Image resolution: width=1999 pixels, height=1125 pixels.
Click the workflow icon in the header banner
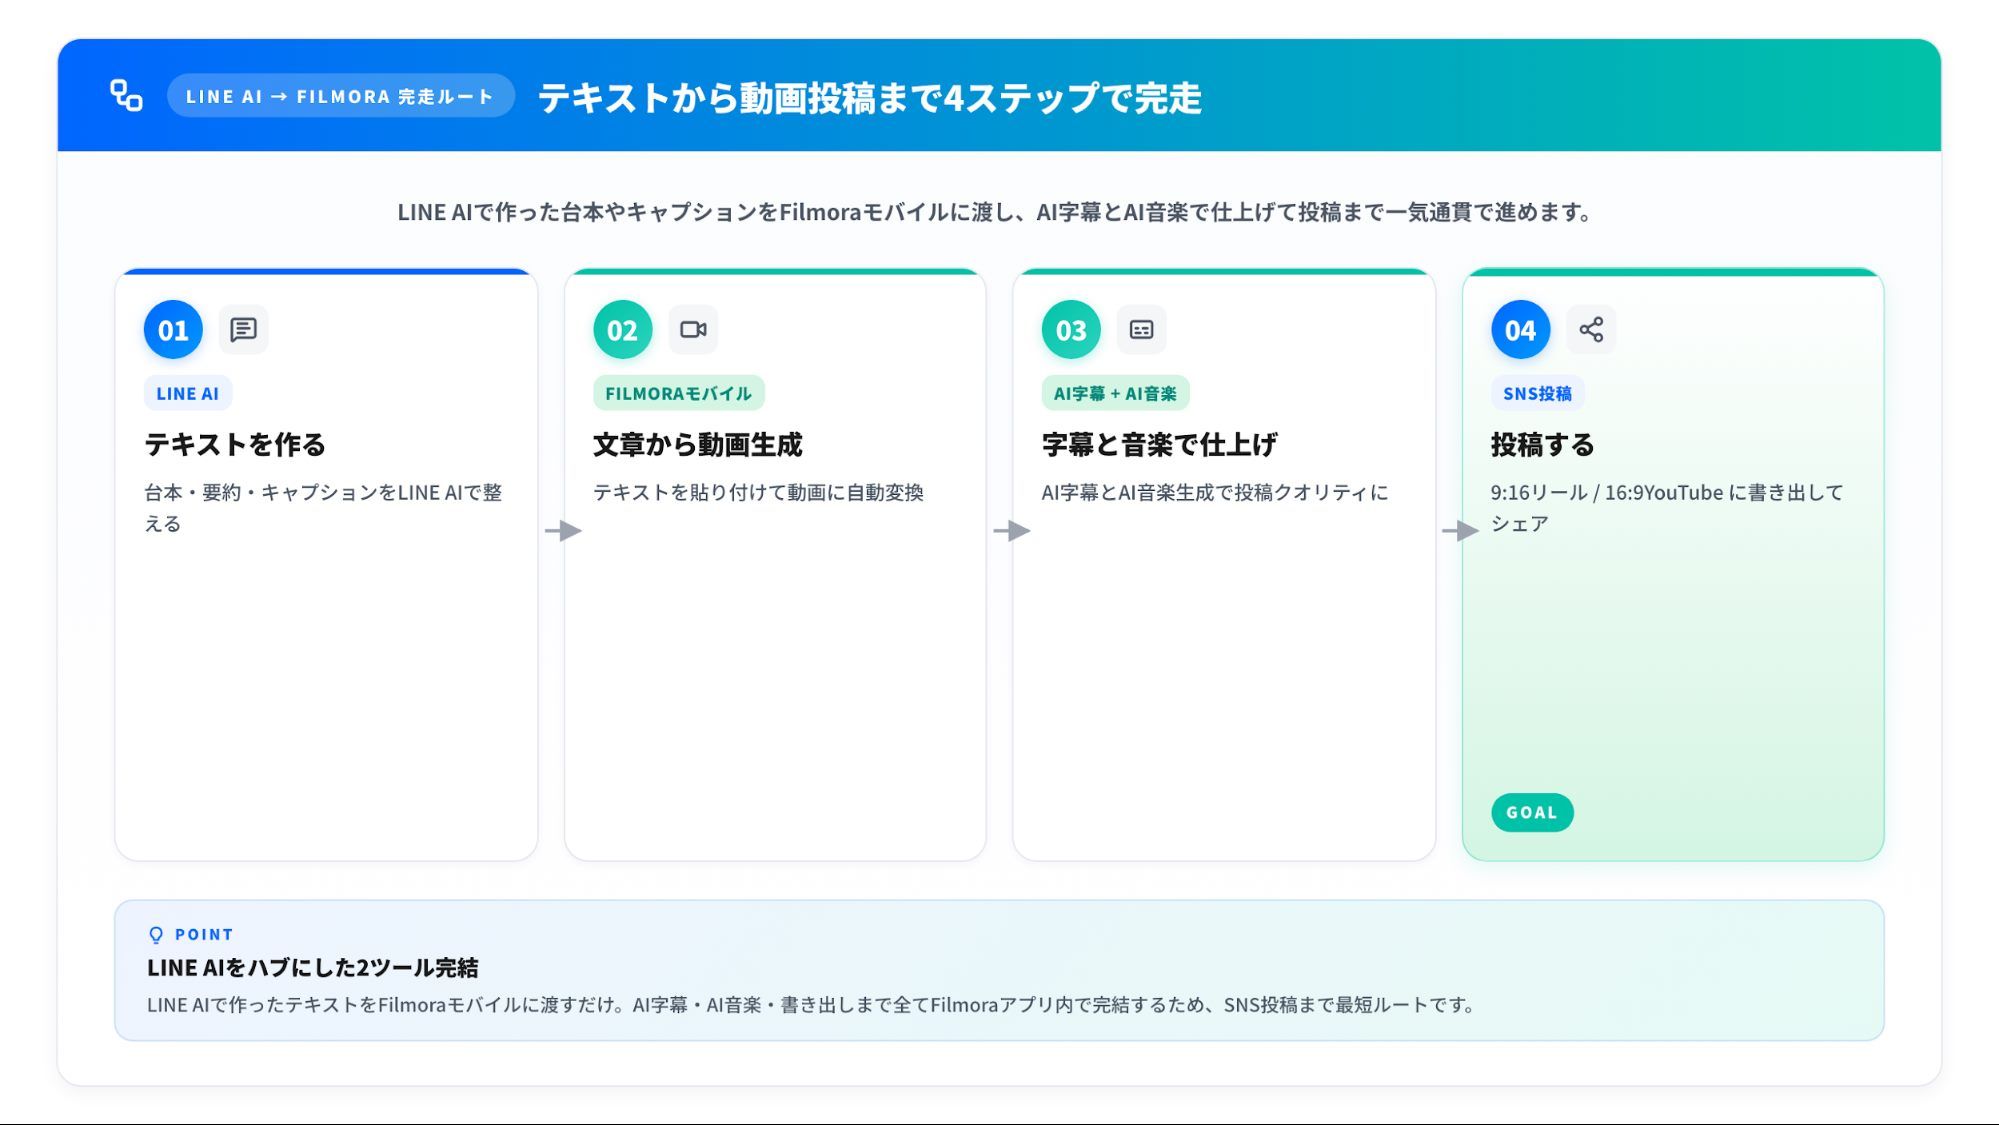point(126,96)
